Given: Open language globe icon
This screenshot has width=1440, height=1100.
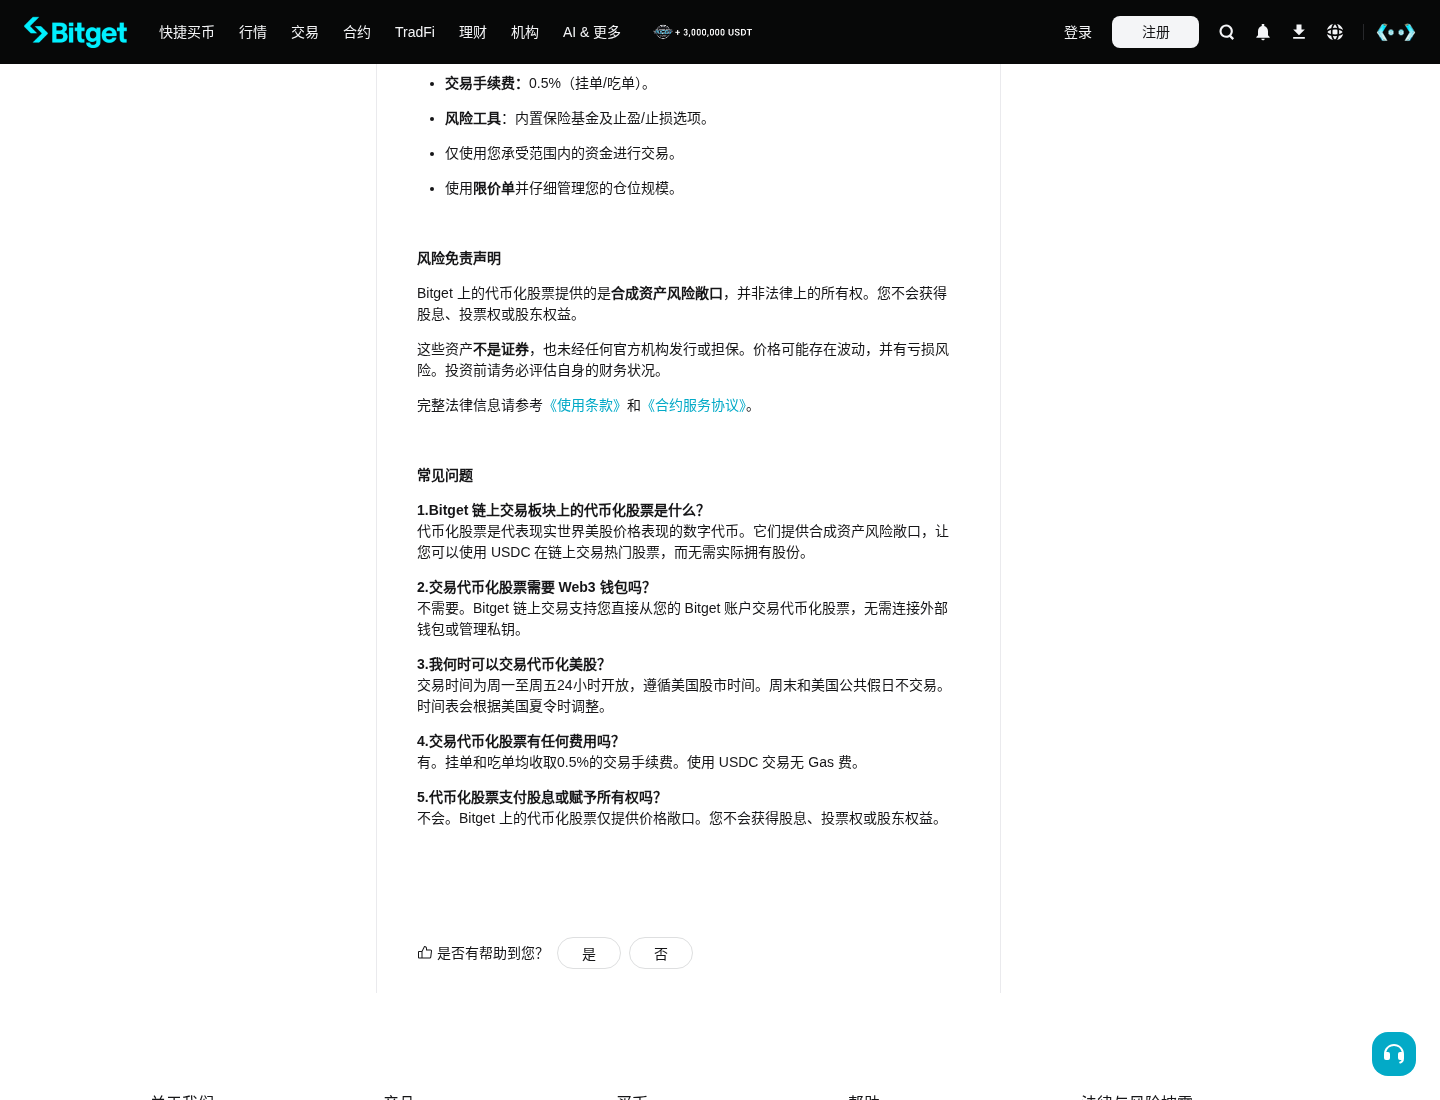Looking at the screenshot, I should pos(1335,32).
